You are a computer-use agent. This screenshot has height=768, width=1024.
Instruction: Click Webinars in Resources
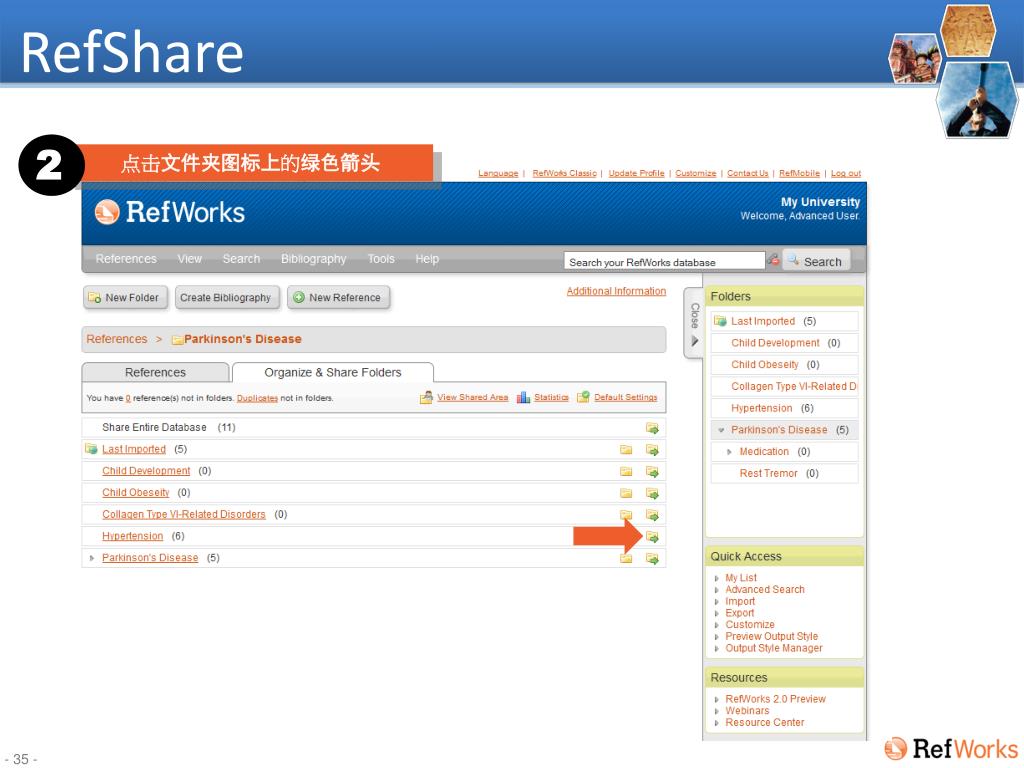pyautogui.click(x=747, y=711)
